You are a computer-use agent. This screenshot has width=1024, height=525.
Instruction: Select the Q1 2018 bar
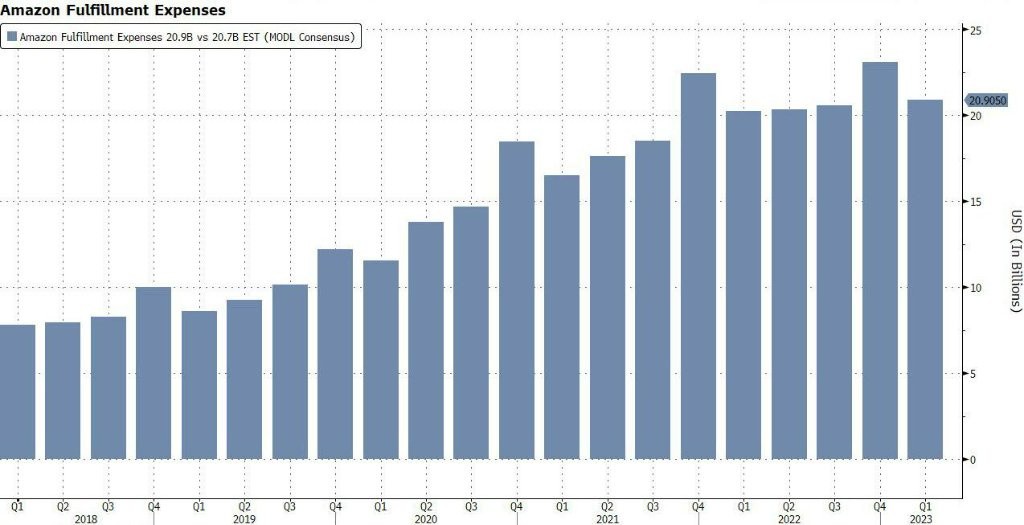[x=18, y=392]
